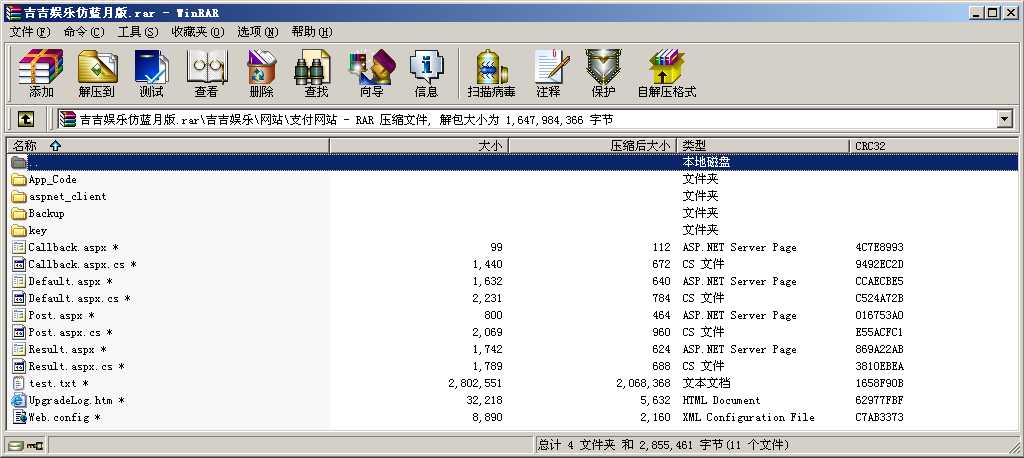Open the 工具(S) menu

[138, 32]
